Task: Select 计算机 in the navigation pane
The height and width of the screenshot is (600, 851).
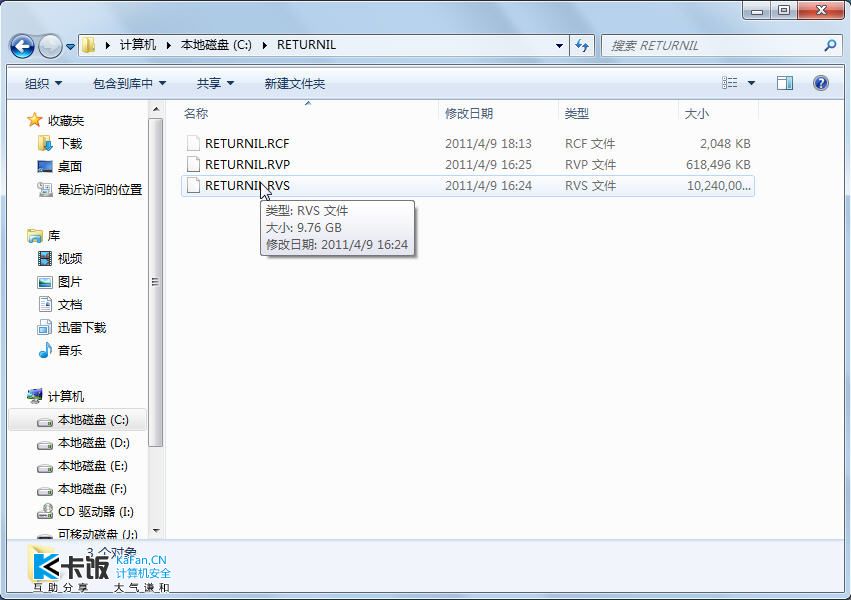Action: [x=66, y=397]
